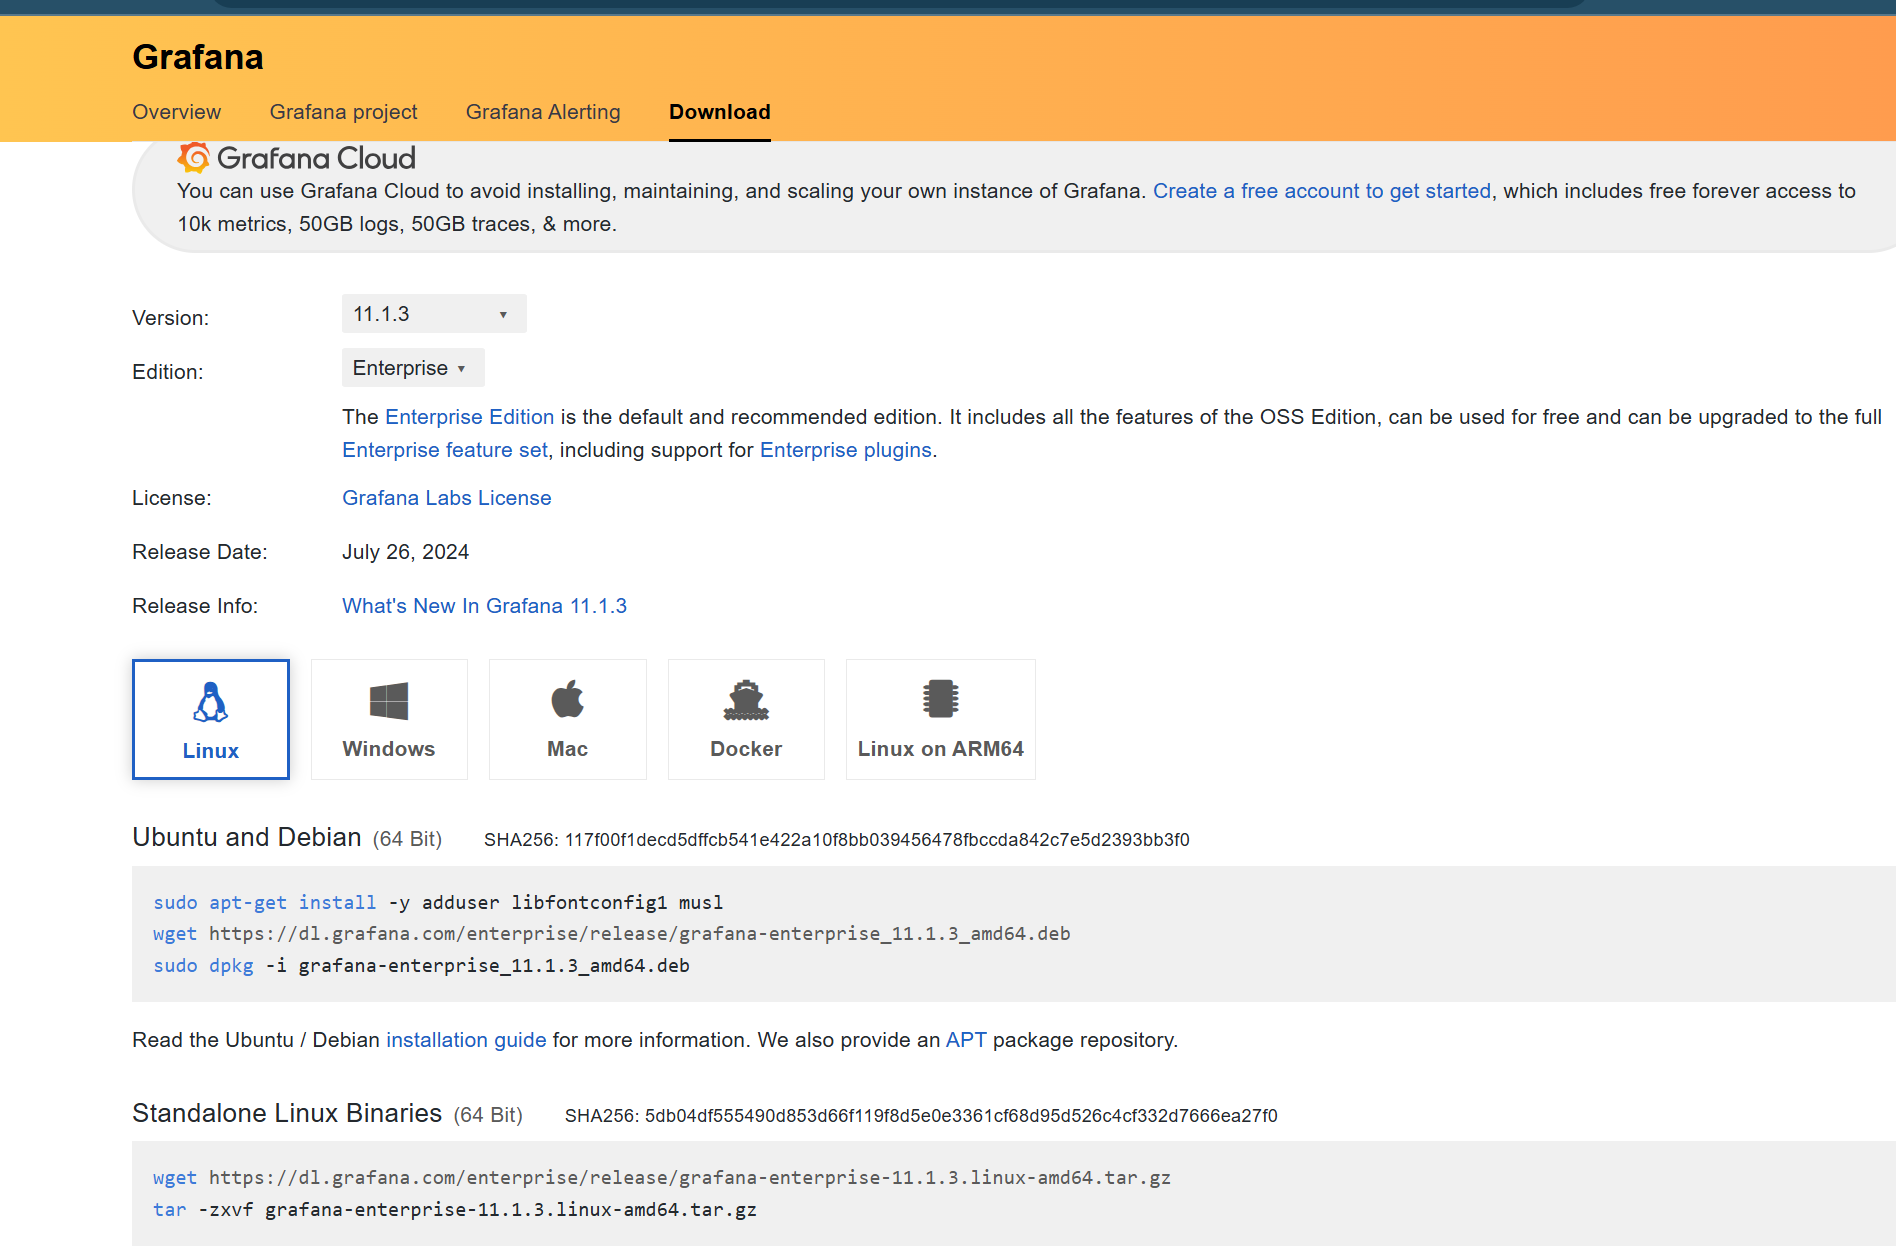Click the sudo apt-get install command line

(x=437, y=903)
